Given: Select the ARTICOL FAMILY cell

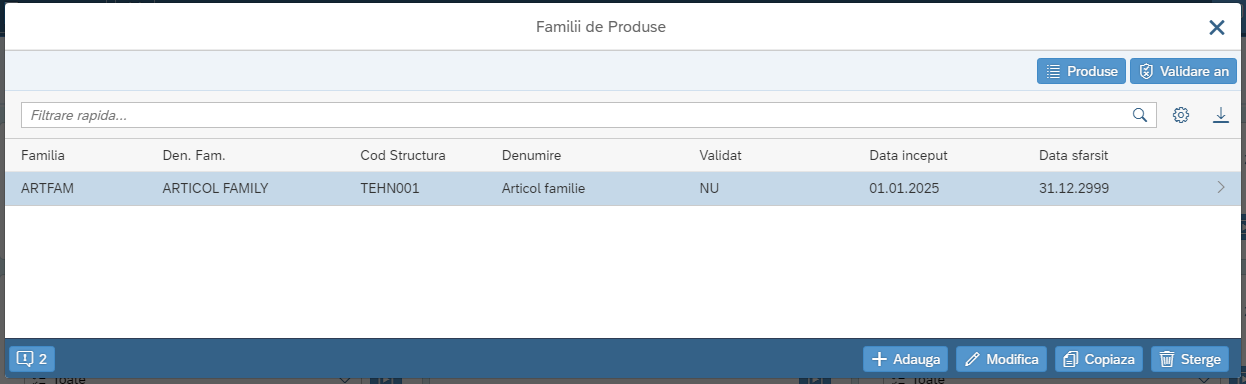Looking at the screenshot, I should [215, 188].
